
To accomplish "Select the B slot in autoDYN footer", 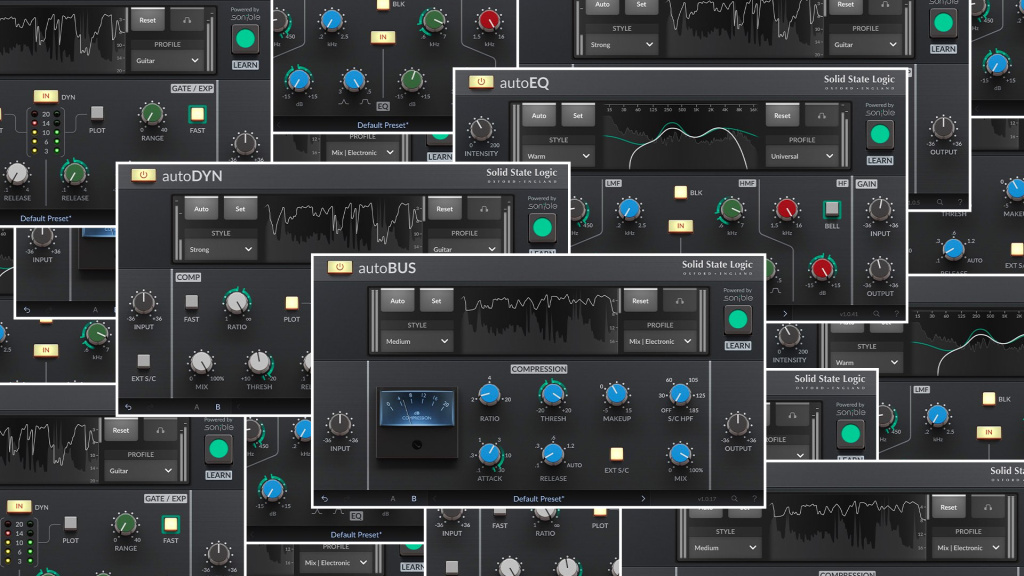I will click(x=217, y=407).
